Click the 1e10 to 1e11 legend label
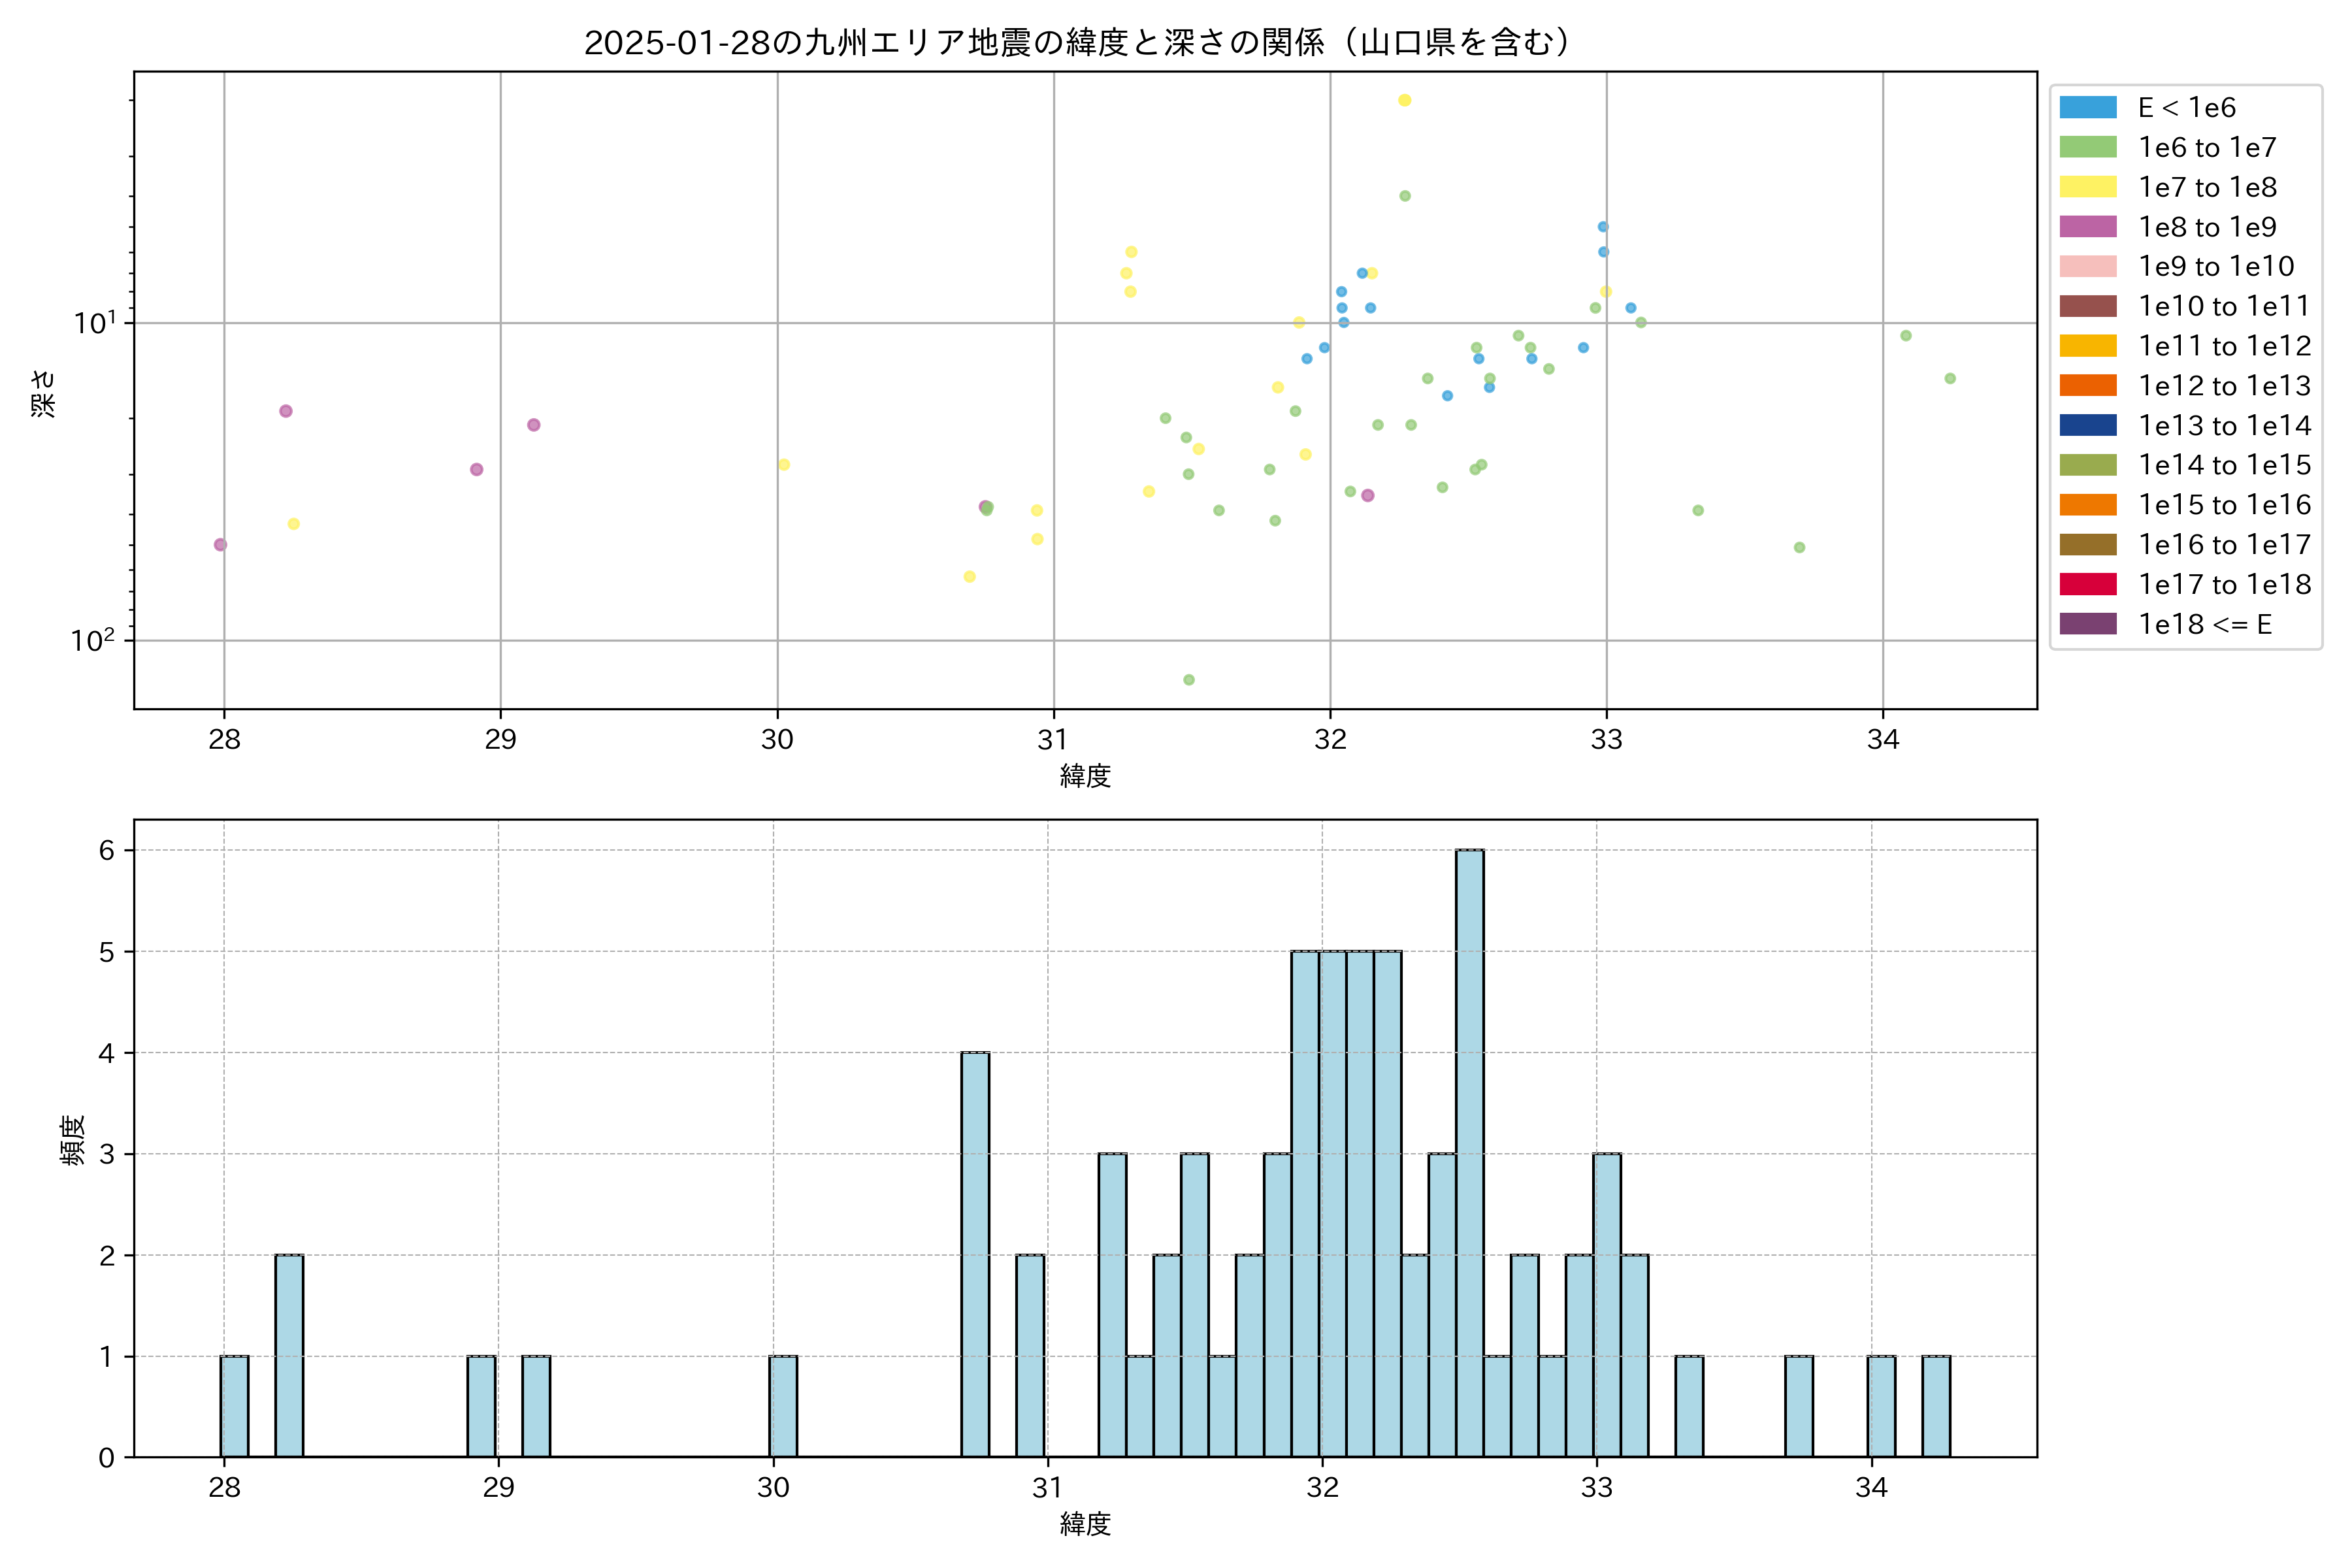 coord(2224,306)
